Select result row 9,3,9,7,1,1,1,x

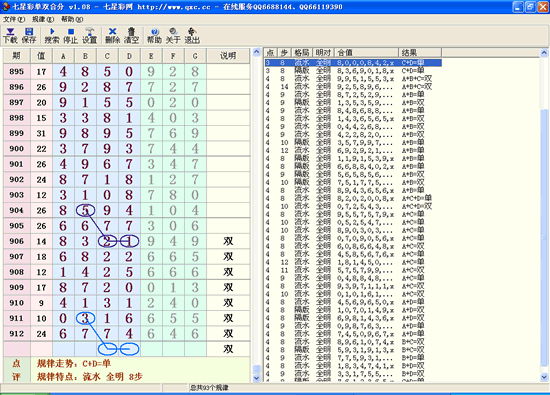(x=353, y=286)
